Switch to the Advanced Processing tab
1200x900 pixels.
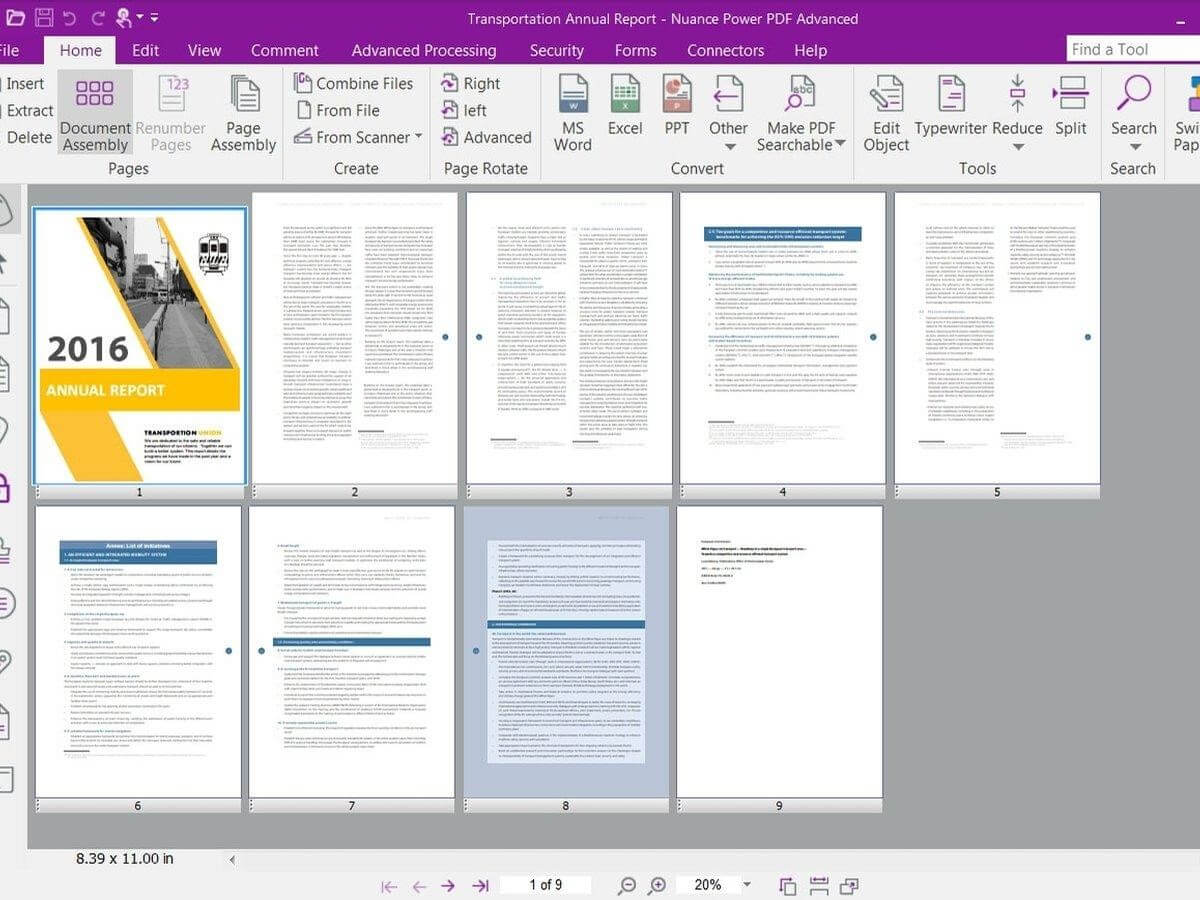[x=423, y=50]
